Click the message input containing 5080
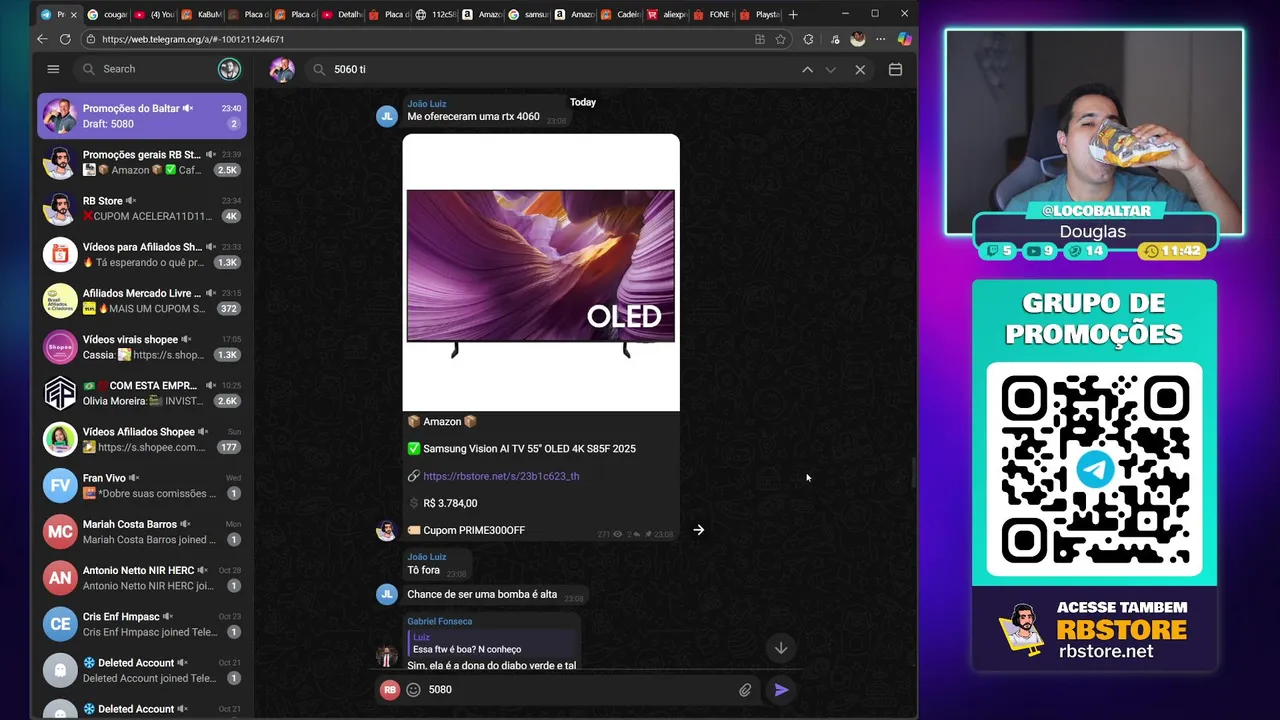1280x720 pixels. click(x=578, y=689)
